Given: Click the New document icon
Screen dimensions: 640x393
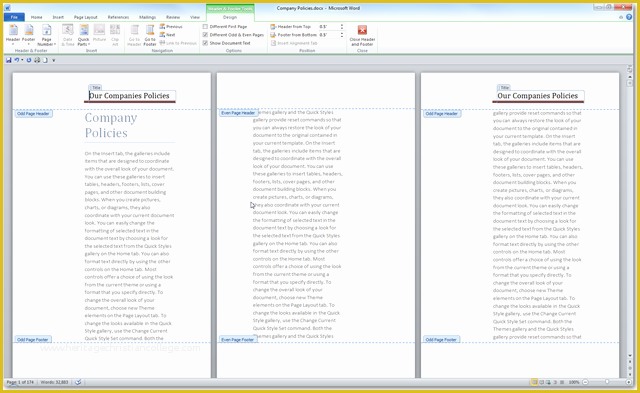Looking at the screenshot, I should coord(45,60).
